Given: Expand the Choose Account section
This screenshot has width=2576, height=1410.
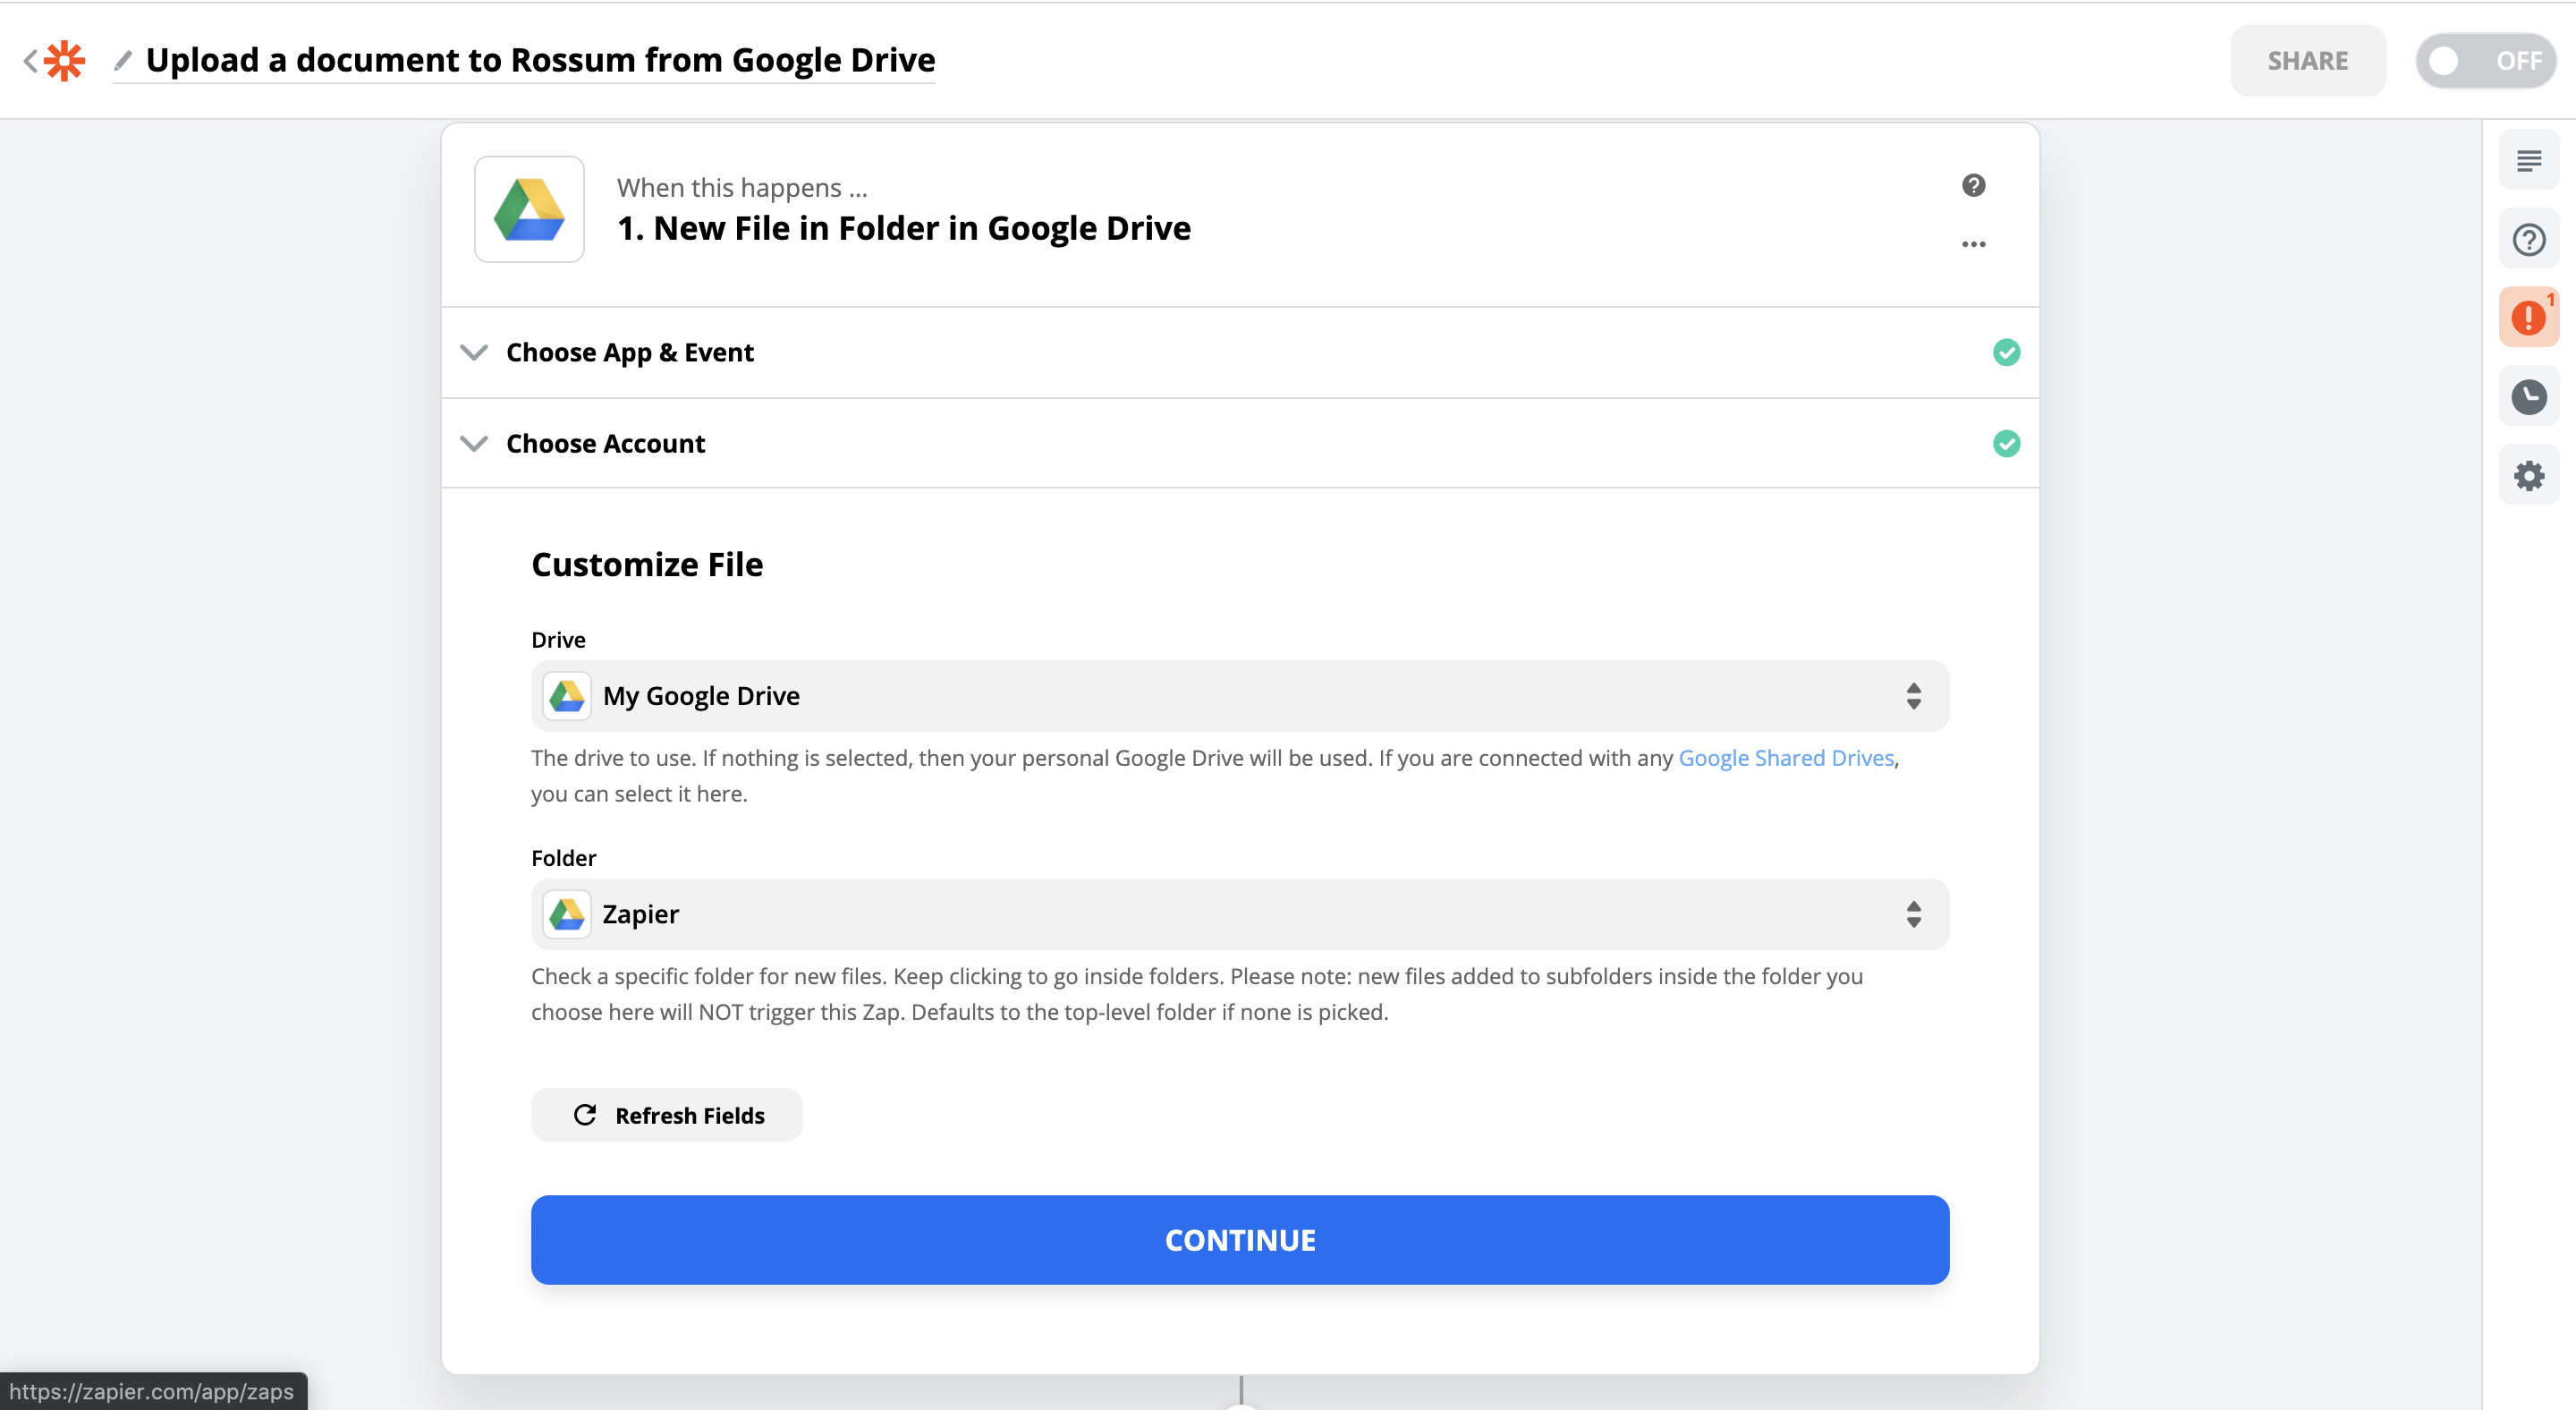Looking at the screenshot, I should (x=605, y=443).
